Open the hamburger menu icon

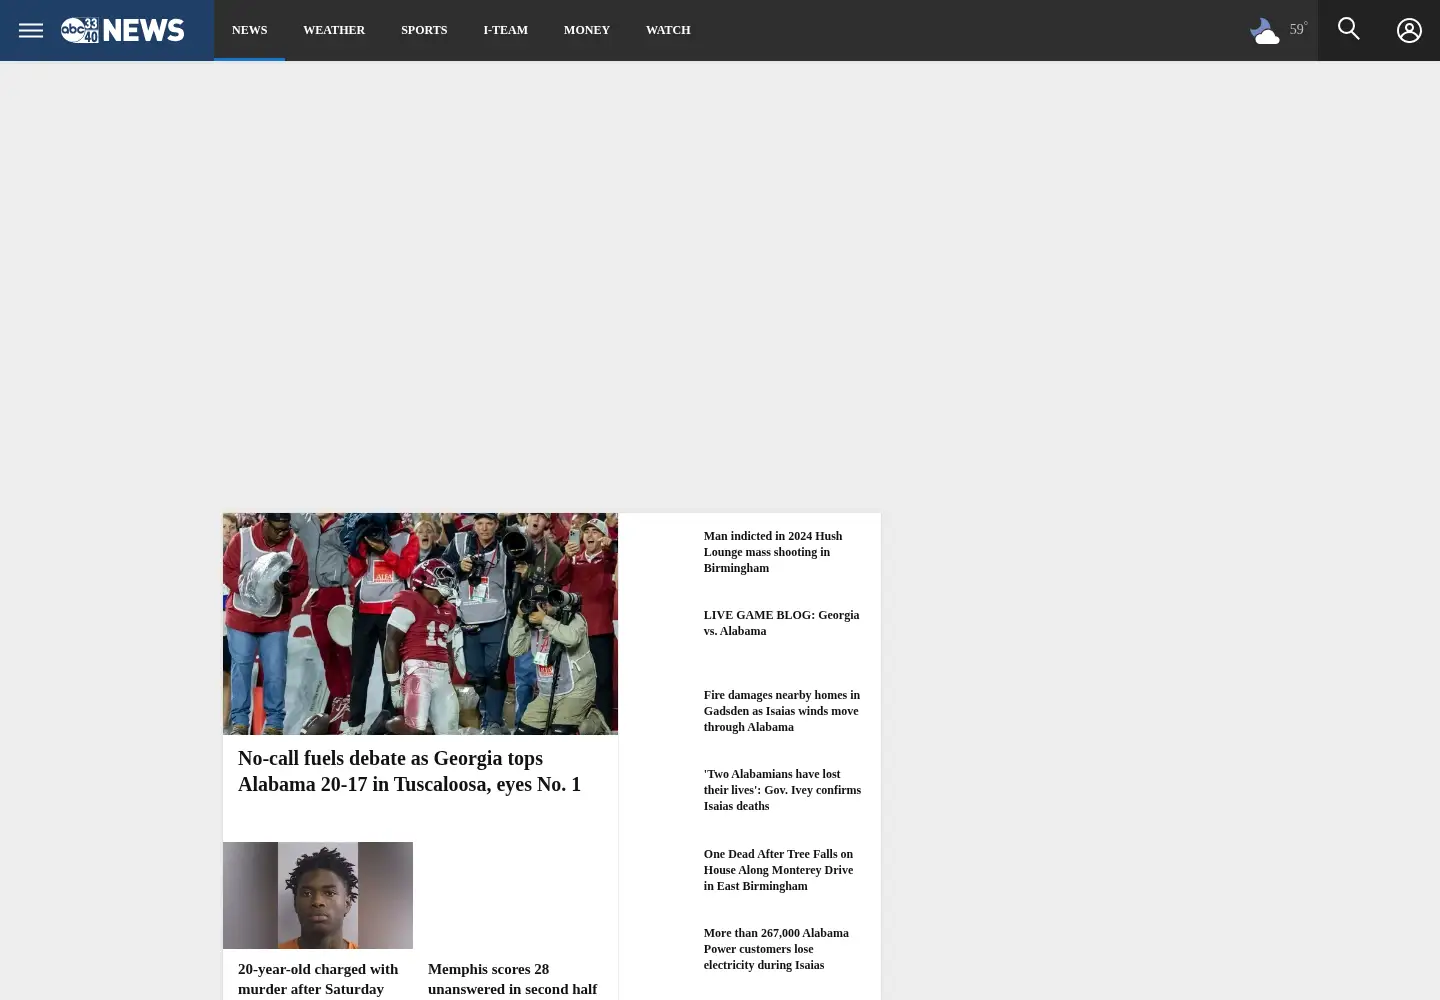[31, 30]
